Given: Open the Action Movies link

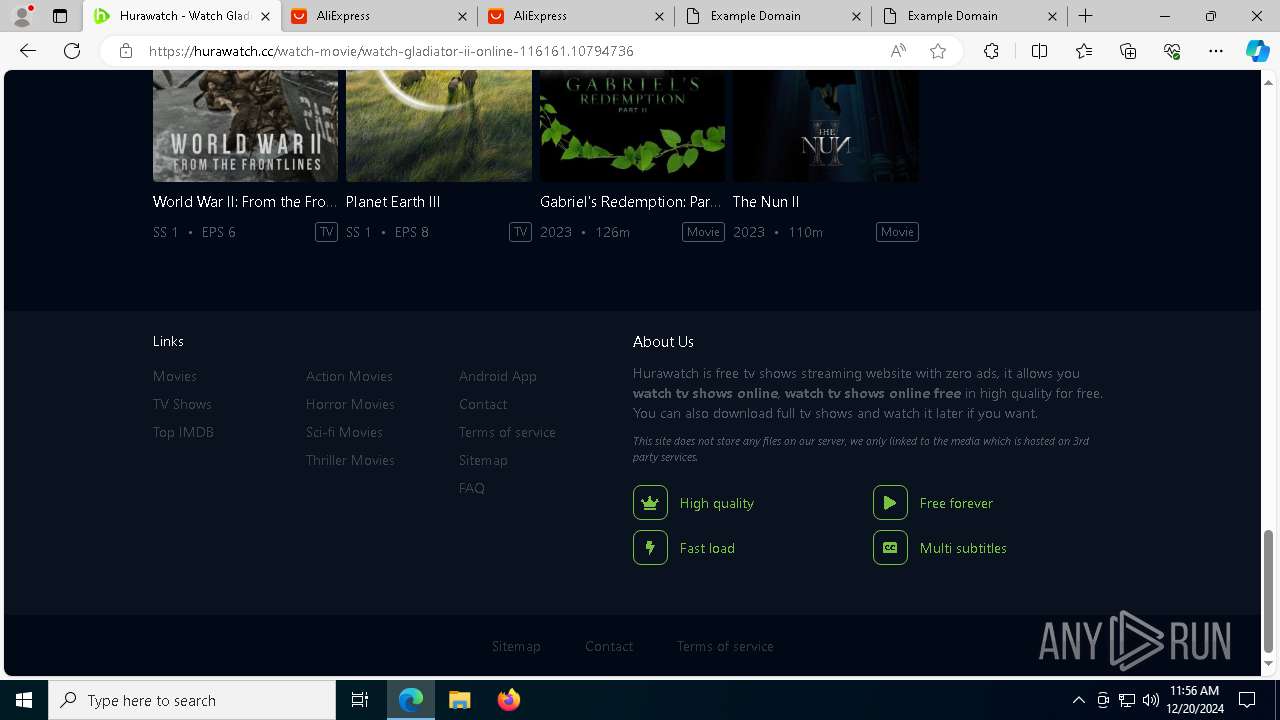Looking at the screenshot, I should click(x=349, y=376).
